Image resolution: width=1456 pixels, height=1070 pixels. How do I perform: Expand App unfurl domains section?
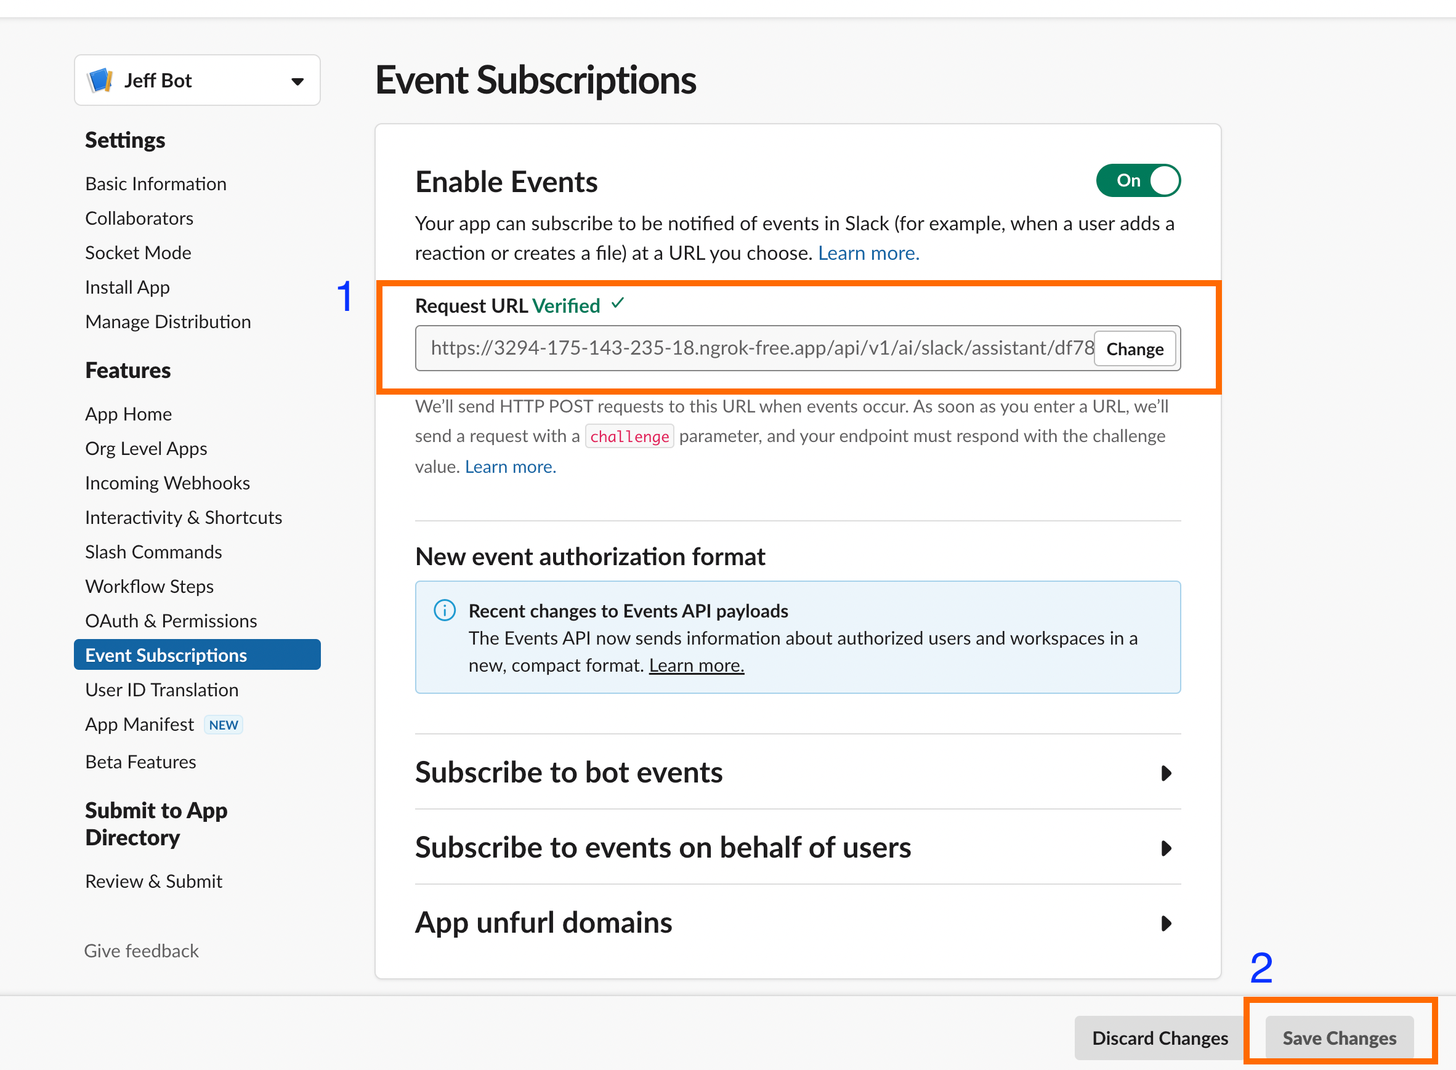[x=798, y=922]
